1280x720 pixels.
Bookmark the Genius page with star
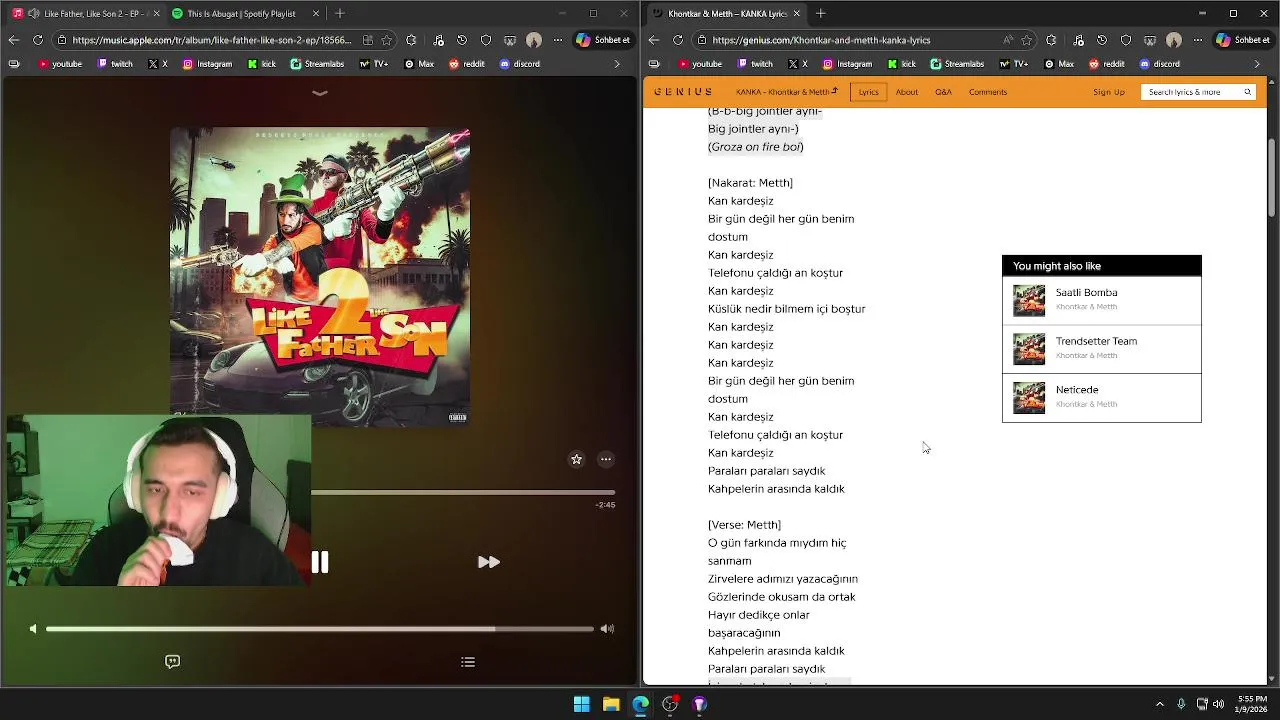1026,40
